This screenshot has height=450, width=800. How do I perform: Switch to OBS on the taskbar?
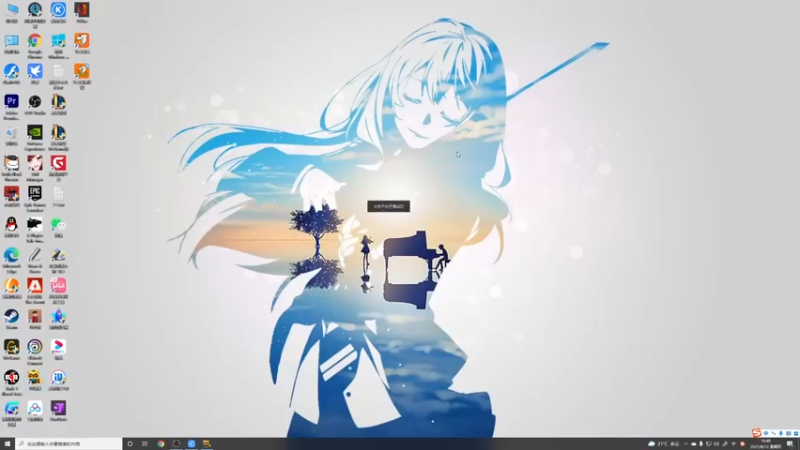pyautogui.click(x=176, y=444)
